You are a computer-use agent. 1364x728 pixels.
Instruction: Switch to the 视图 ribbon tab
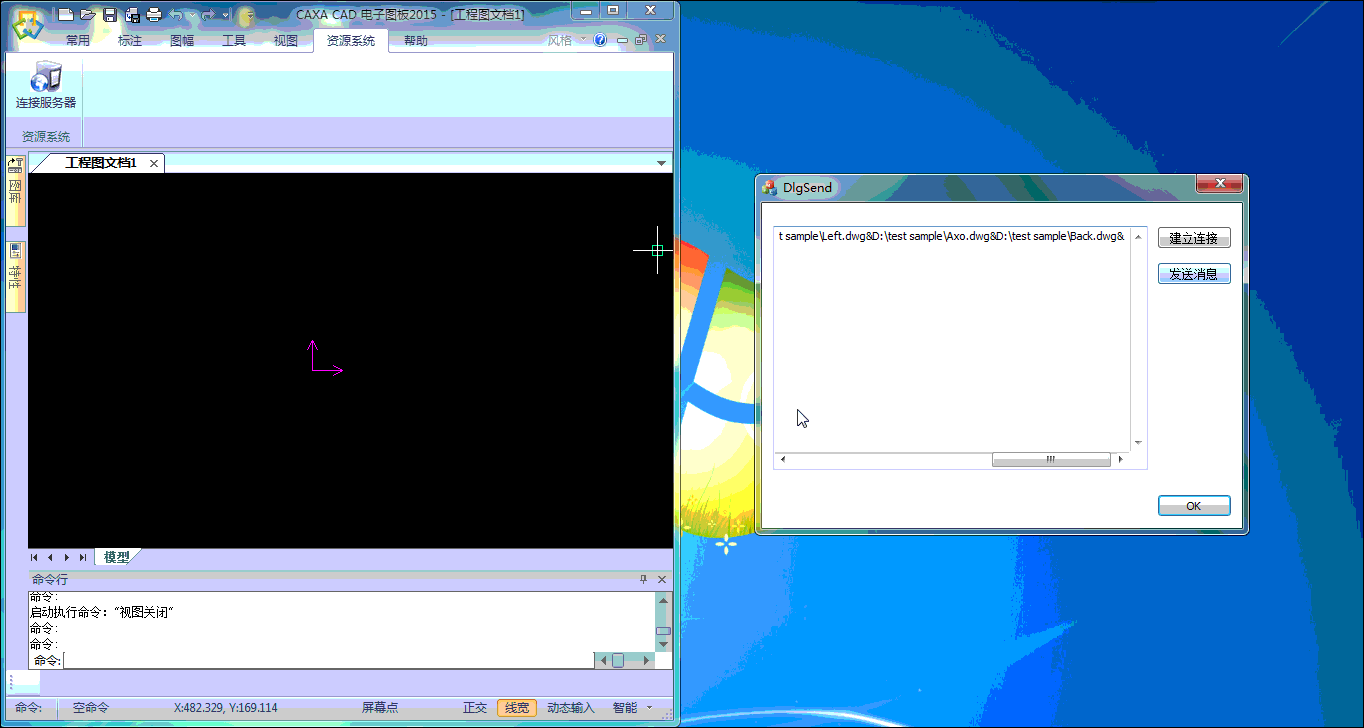tap(286, 41)
